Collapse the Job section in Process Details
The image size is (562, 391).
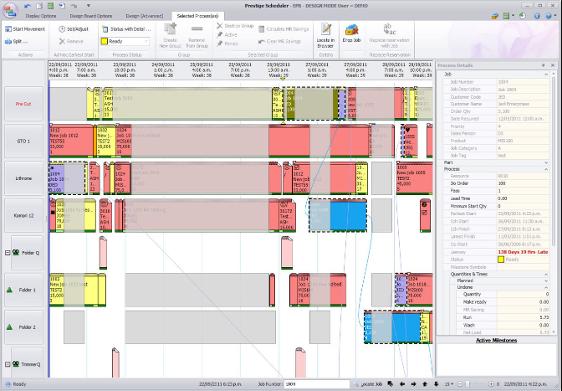click(x=546, y=74)
